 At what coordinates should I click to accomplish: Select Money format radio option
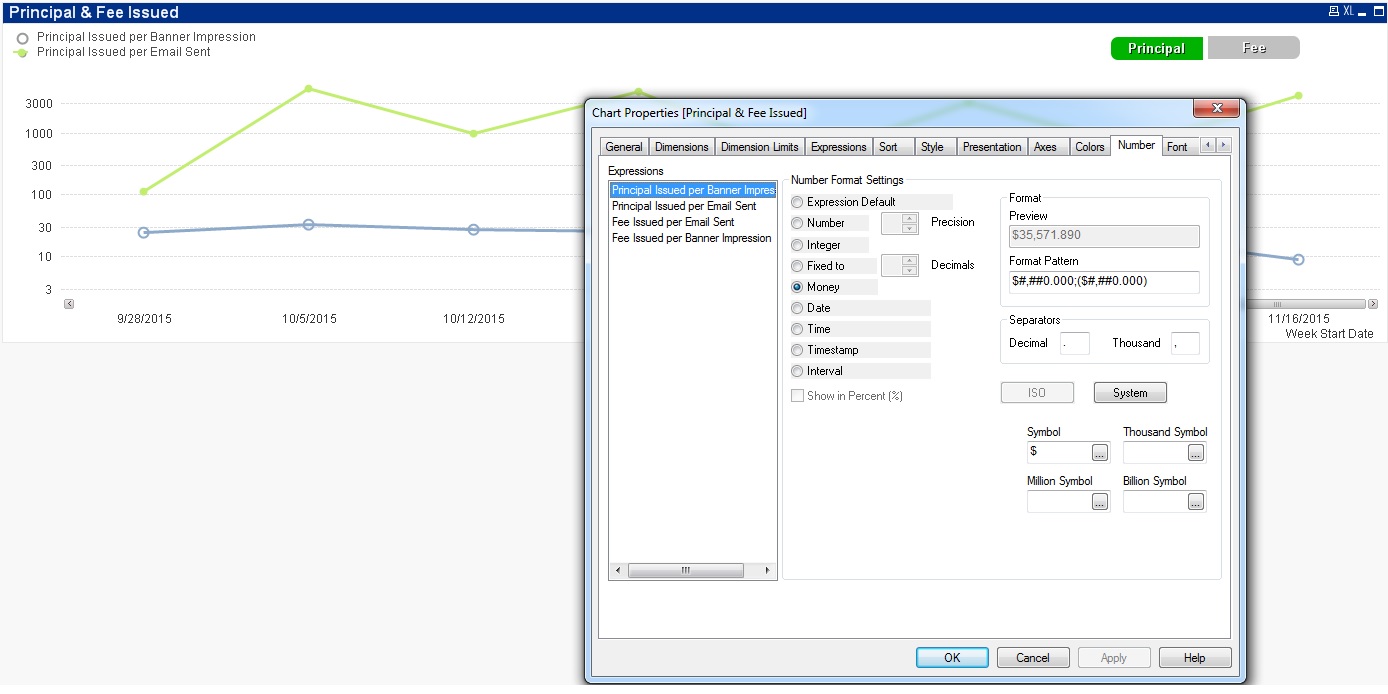tap(797, 287)
